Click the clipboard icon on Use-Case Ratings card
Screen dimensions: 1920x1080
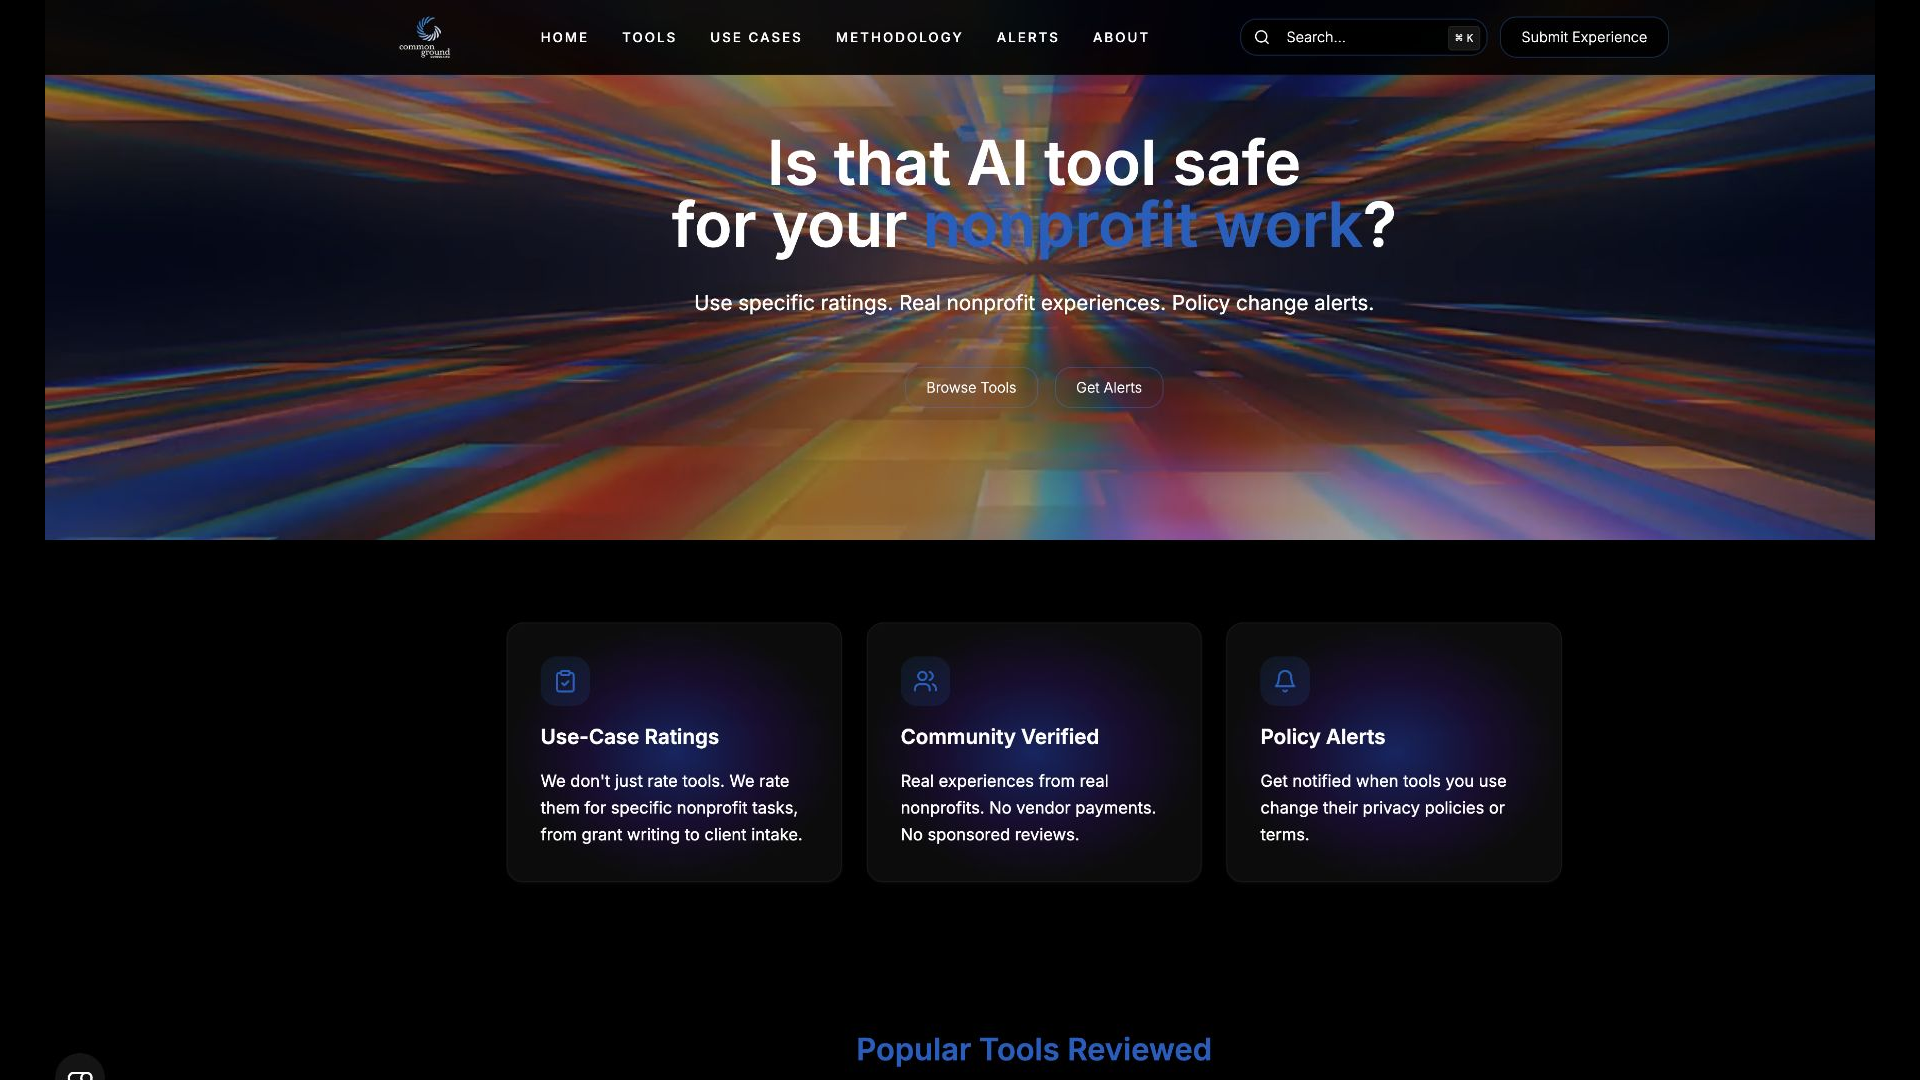(565, 681)
